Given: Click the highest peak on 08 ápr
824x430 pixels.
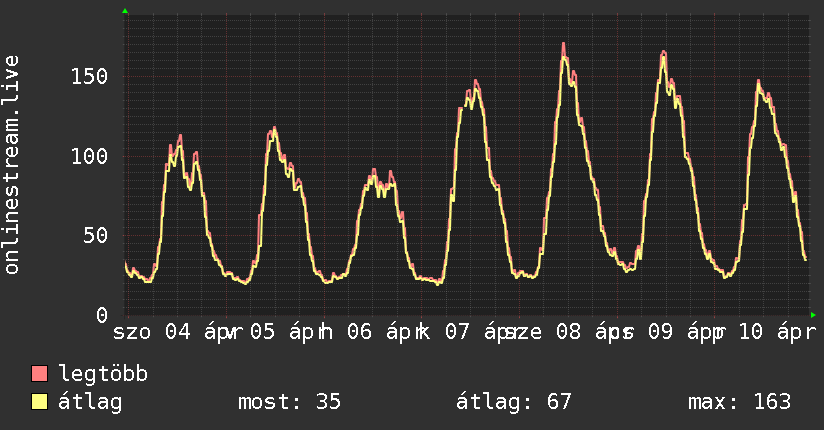Looking at the screenshot, I should (x=563, y=45).
